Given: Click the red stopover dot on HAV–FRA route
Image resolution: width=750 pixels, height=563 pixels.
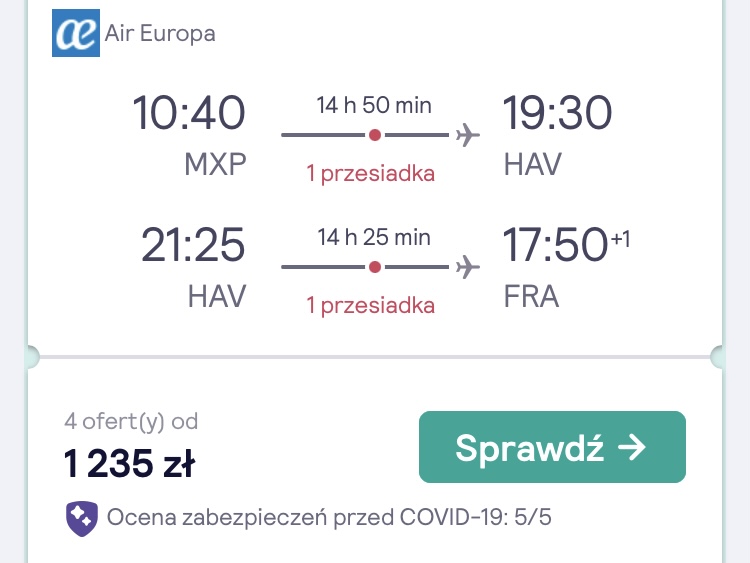Looking at the screenshot, I should coord(375,267).
